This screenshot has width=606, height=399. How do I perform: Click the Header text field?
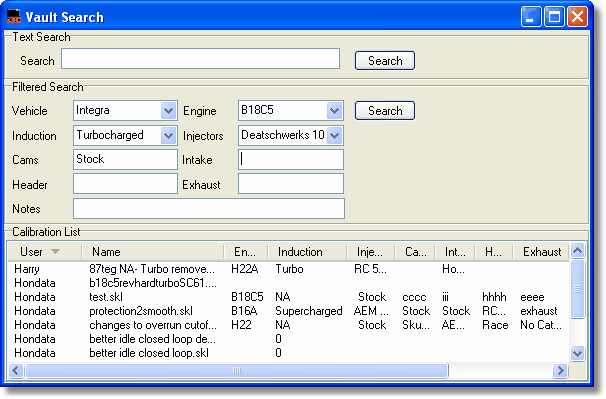125,184
